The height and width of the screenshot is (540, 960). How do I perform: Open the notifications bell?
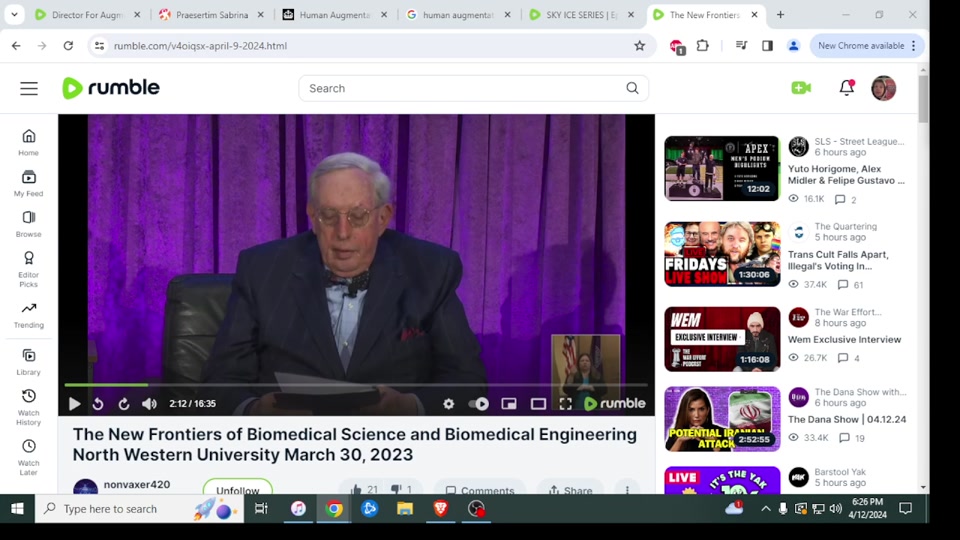(846, 88)
